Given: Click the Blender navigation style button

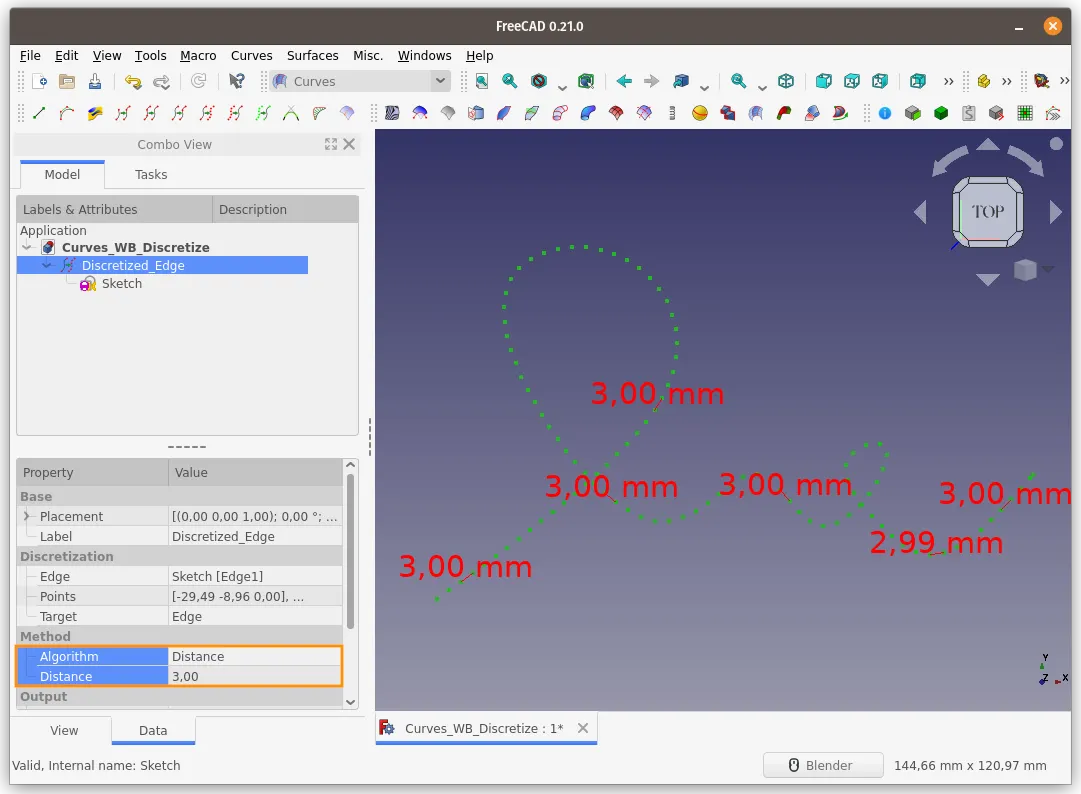Looking at the screenshot, I should [822, 766].
